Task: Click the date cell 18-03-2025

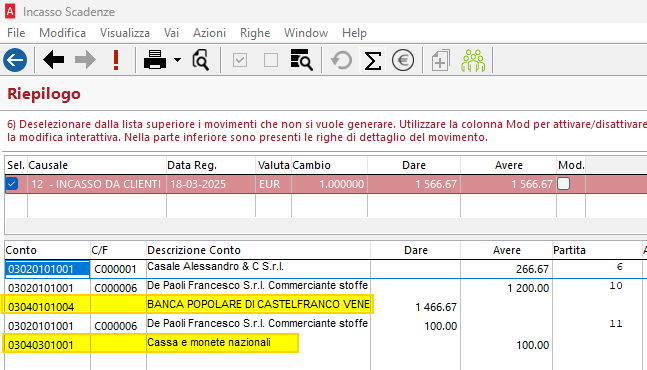Action: coord(211,184)
